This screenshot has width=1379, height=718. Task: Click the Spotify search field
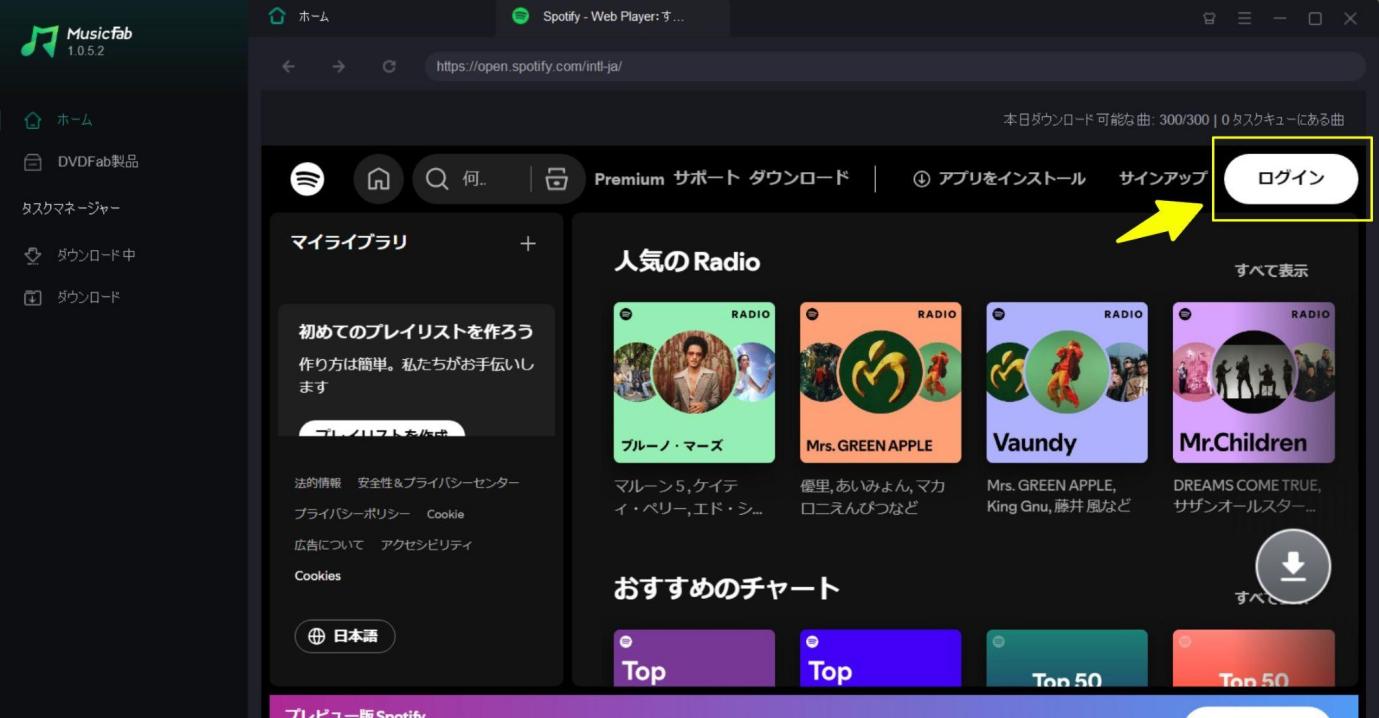pyautogui.click(x=470, y=180)
